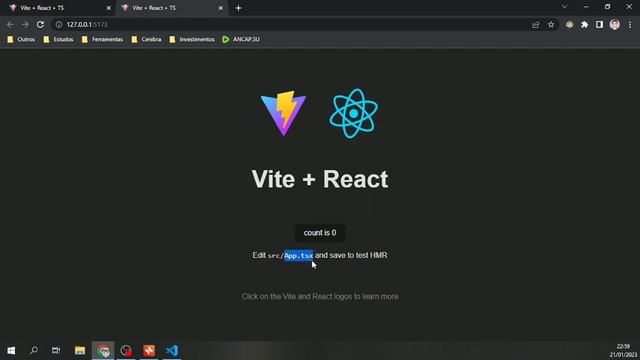Click the 'Vite + React' heading
Screen dimensions: 640x360
tap(320, 179)
